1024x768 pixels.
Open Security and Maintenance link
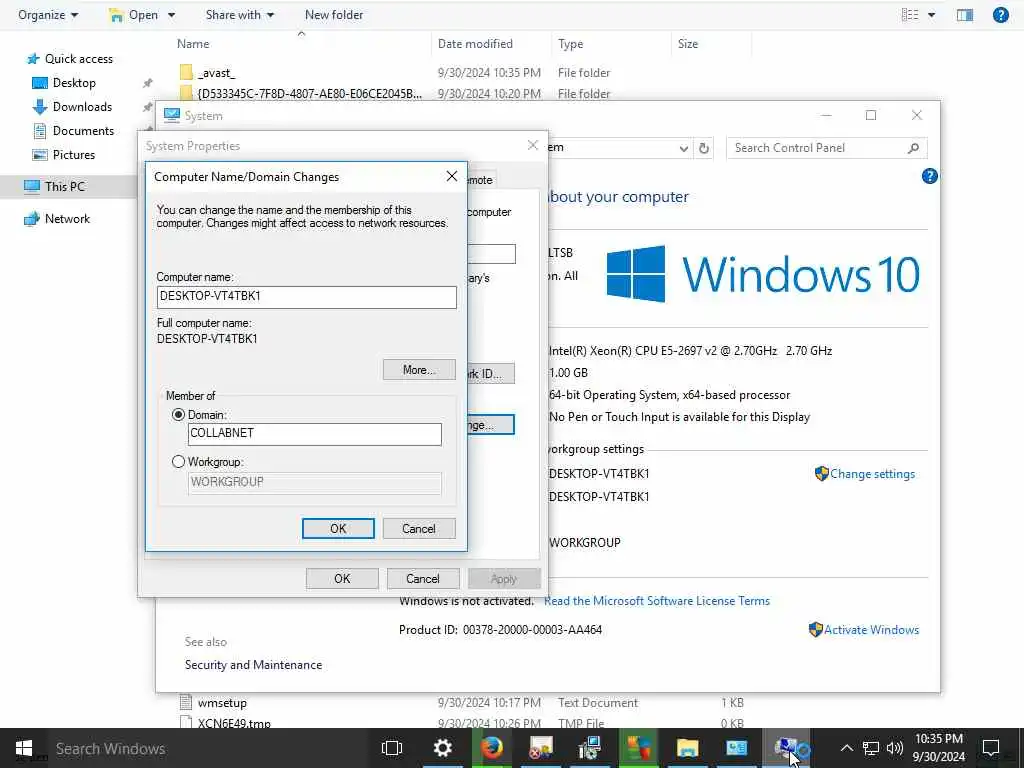(x=253, y=665)
